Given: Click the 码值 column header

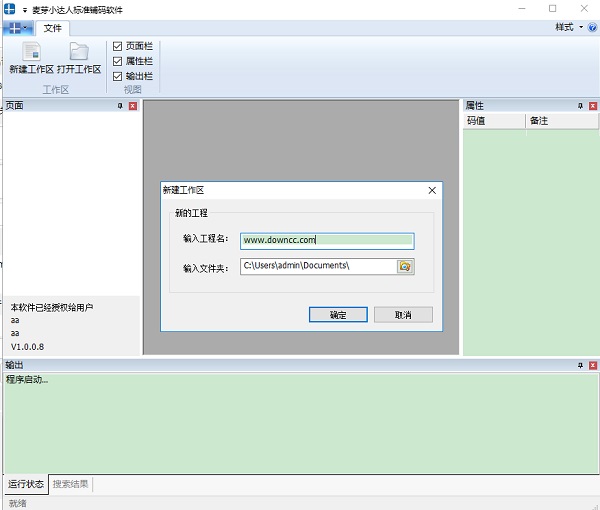Looking at the screenshot, I should pos(494,121).
